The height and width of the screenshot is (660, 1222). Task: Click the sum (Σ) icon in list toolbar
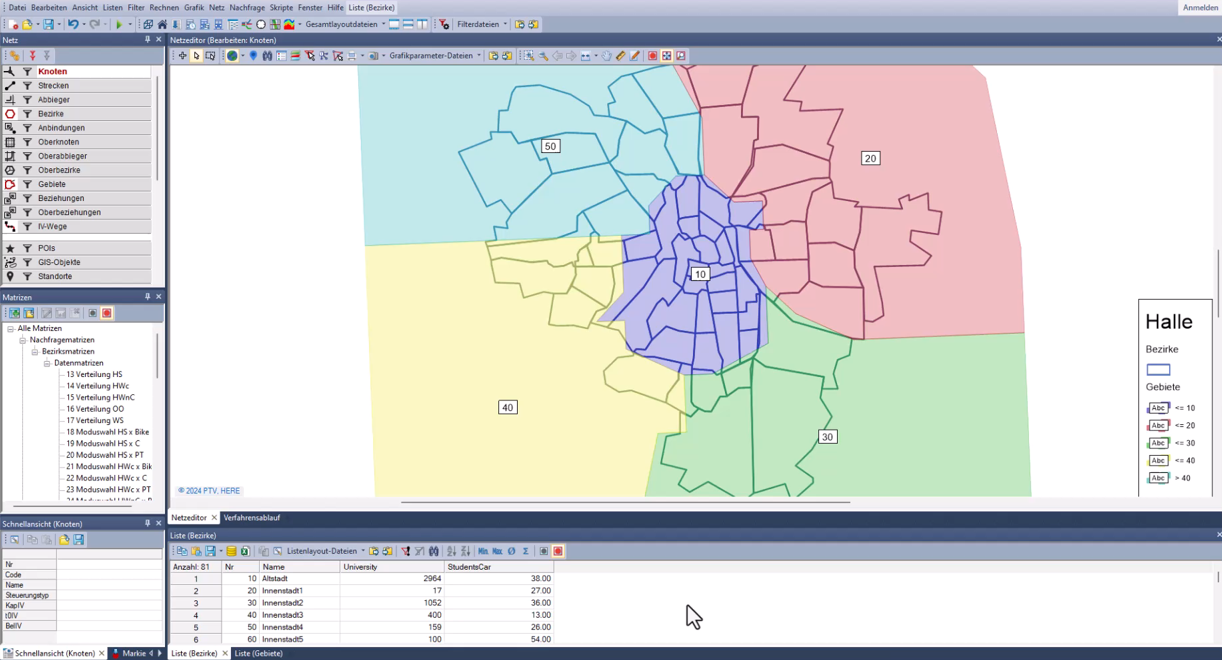click(526, 551)
